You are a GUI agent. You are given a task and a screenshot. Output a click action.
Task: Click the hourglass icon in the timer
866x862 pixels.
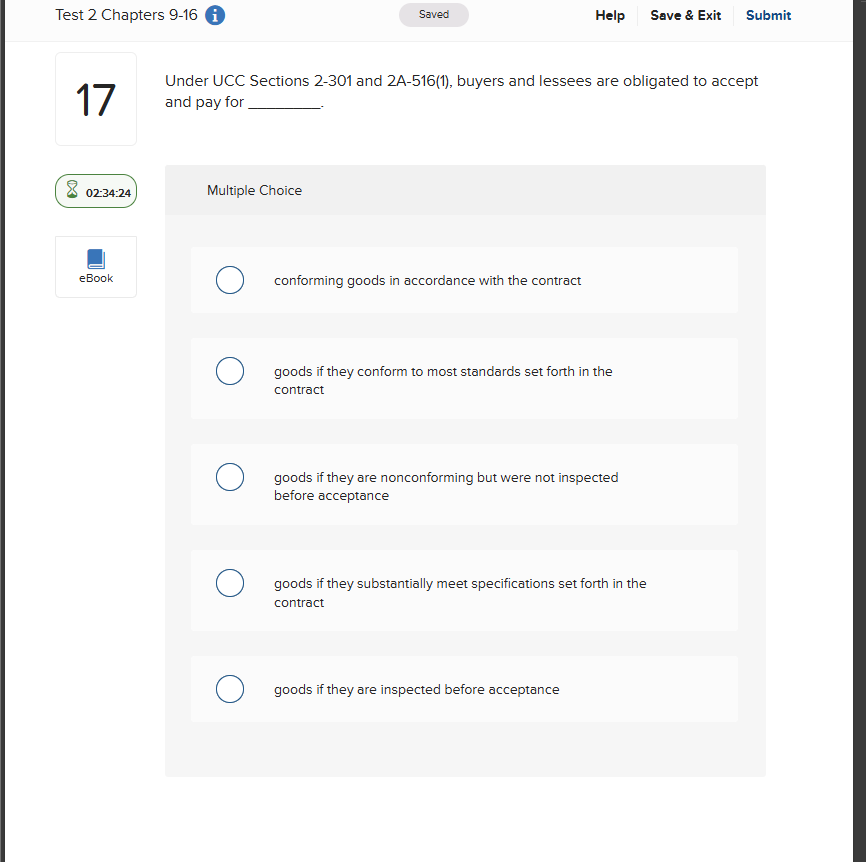[x=71, y=190]
